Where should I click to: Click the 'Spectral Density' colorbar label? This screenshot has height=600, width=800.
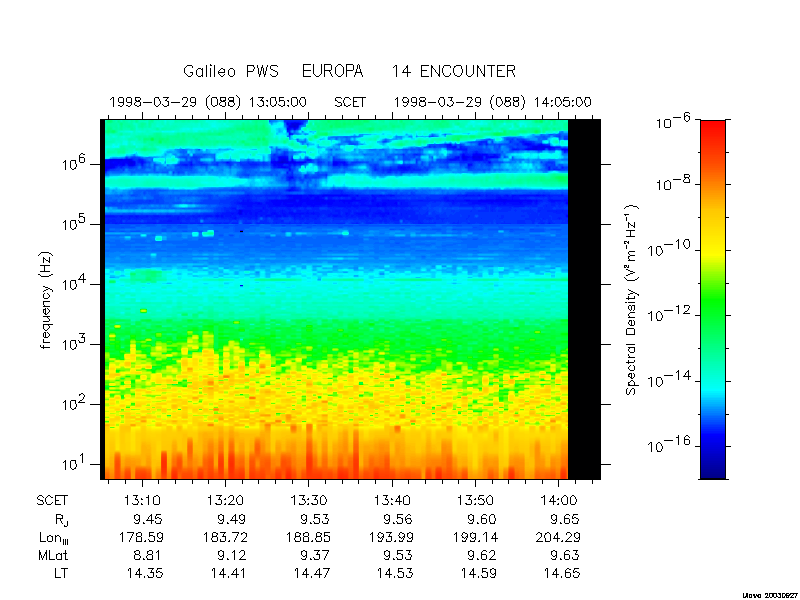(x=632, y=300)
